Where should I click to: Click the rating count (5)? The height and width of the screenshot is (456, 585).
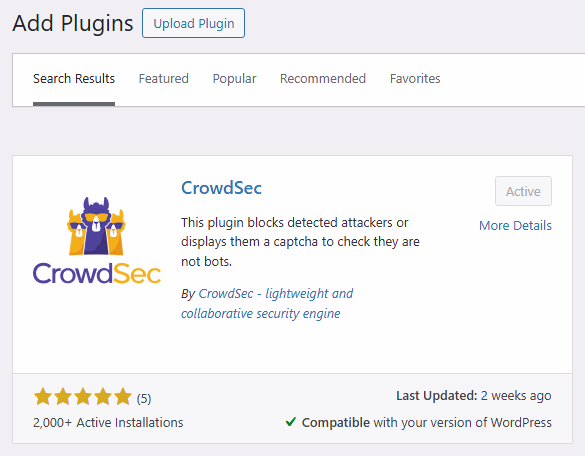[144, 399]
